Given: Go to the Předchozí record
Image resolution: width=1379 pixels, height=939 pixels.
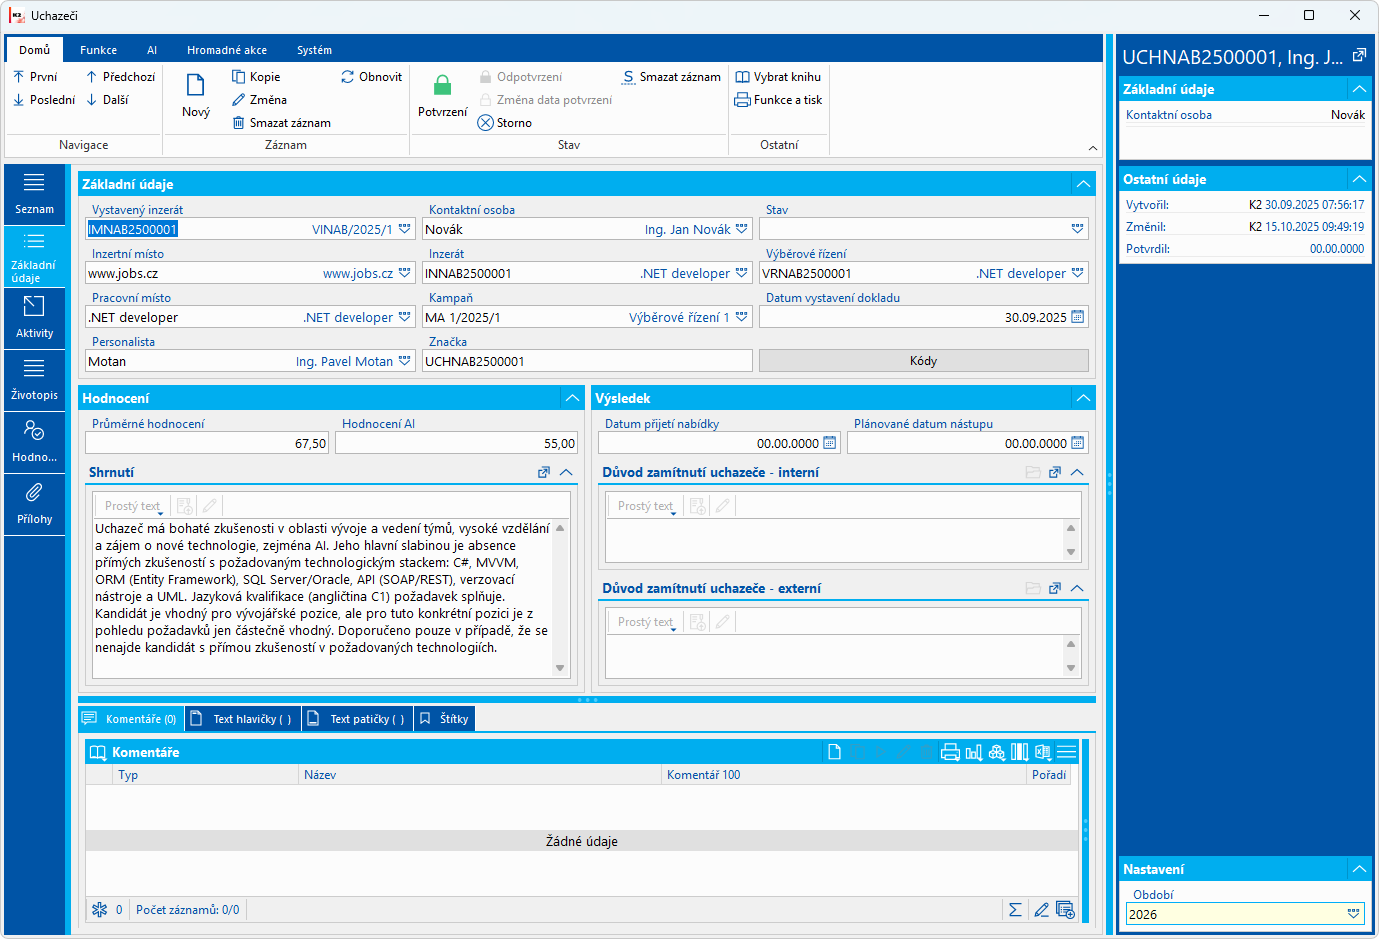Looking at the screenshot, I should [x=120, y=77].
